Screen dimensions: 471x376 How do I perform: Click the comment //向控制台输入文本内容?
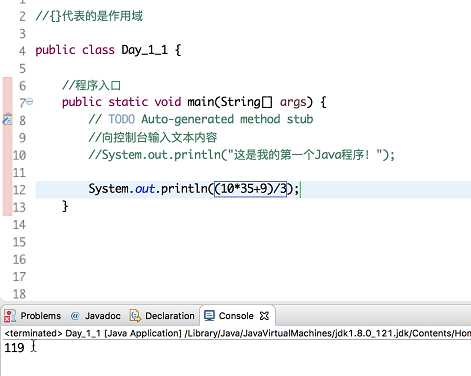tap(153, 137)
